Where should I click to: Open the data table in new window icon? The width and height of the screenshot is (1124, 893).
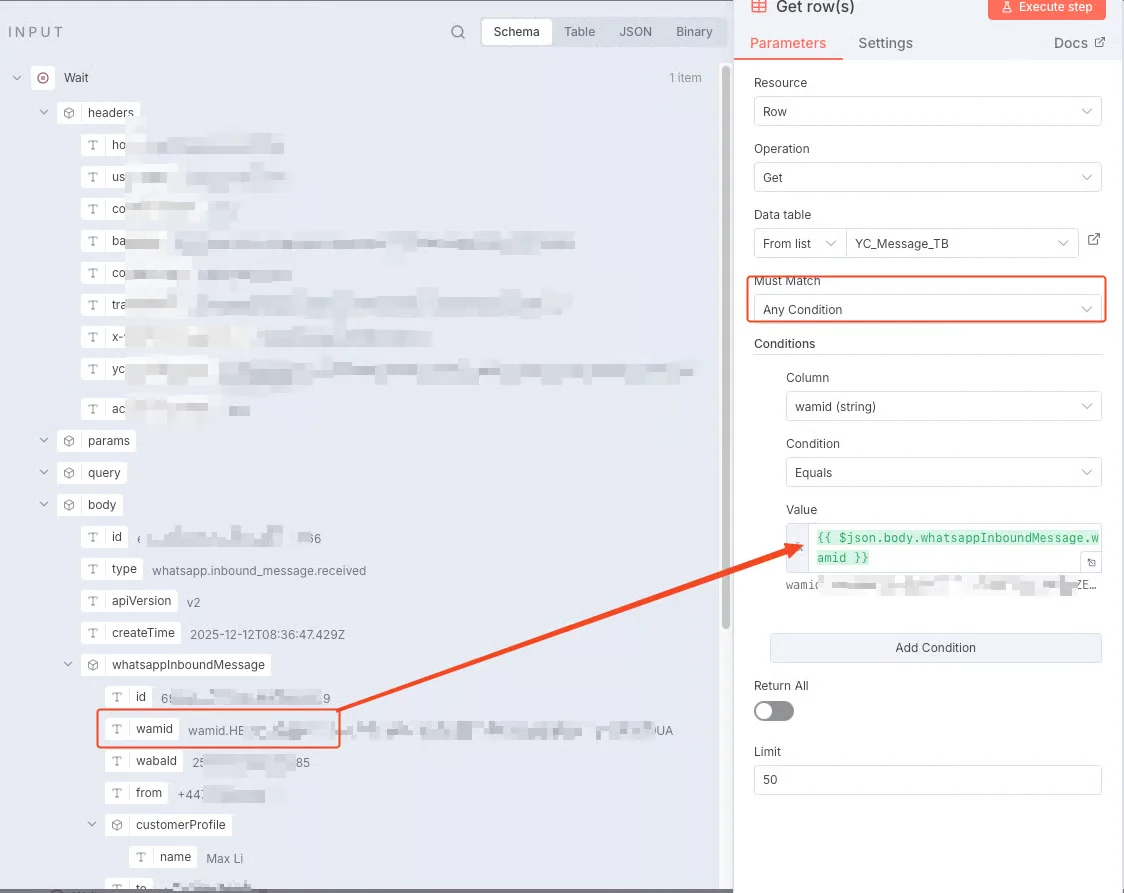(x=1093, y=239)
